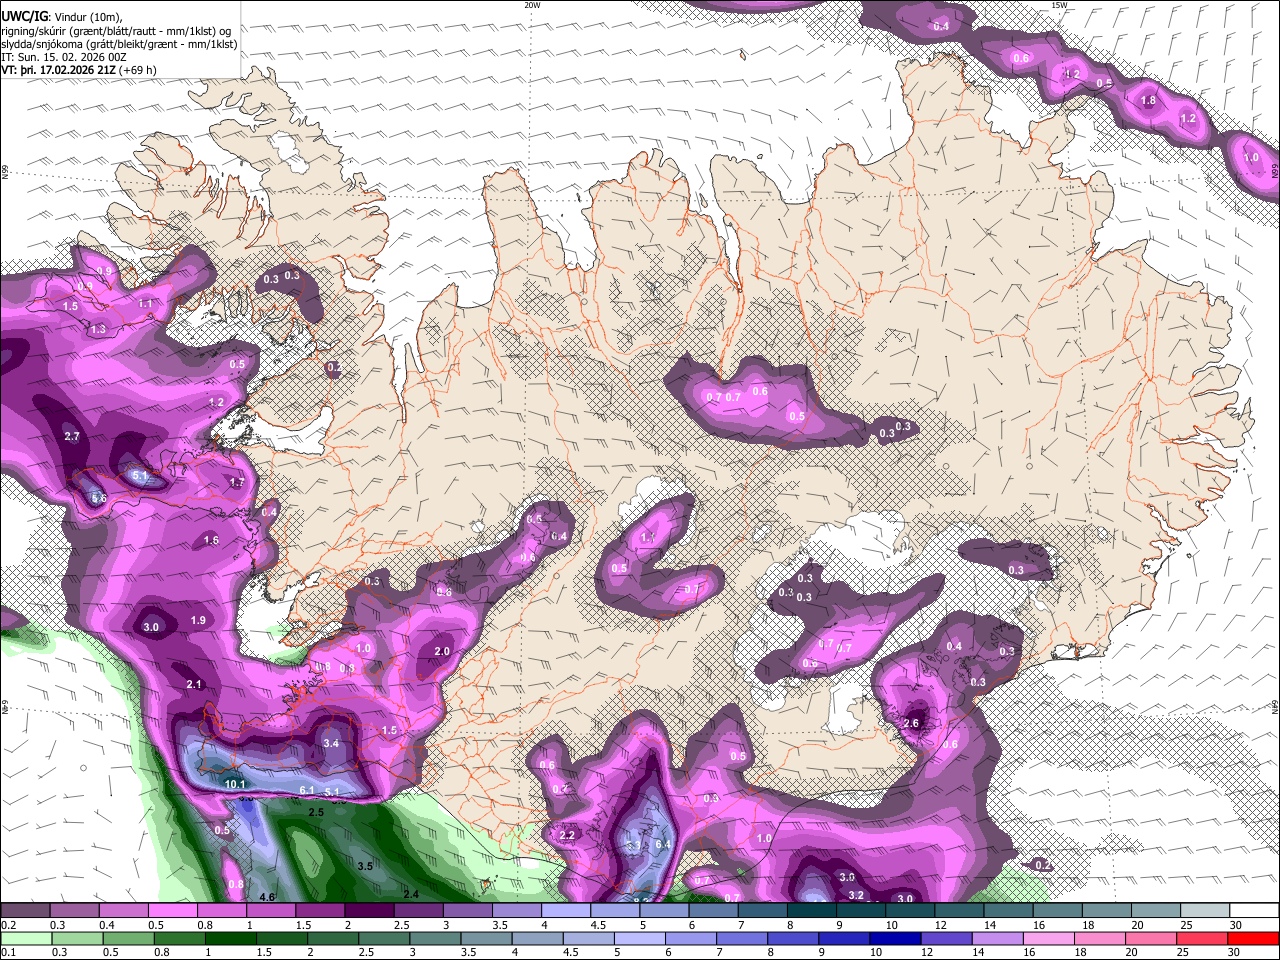Click the '6.4' value on the south coast
This screenshot has height=960, width=1280.
[662, 845]
